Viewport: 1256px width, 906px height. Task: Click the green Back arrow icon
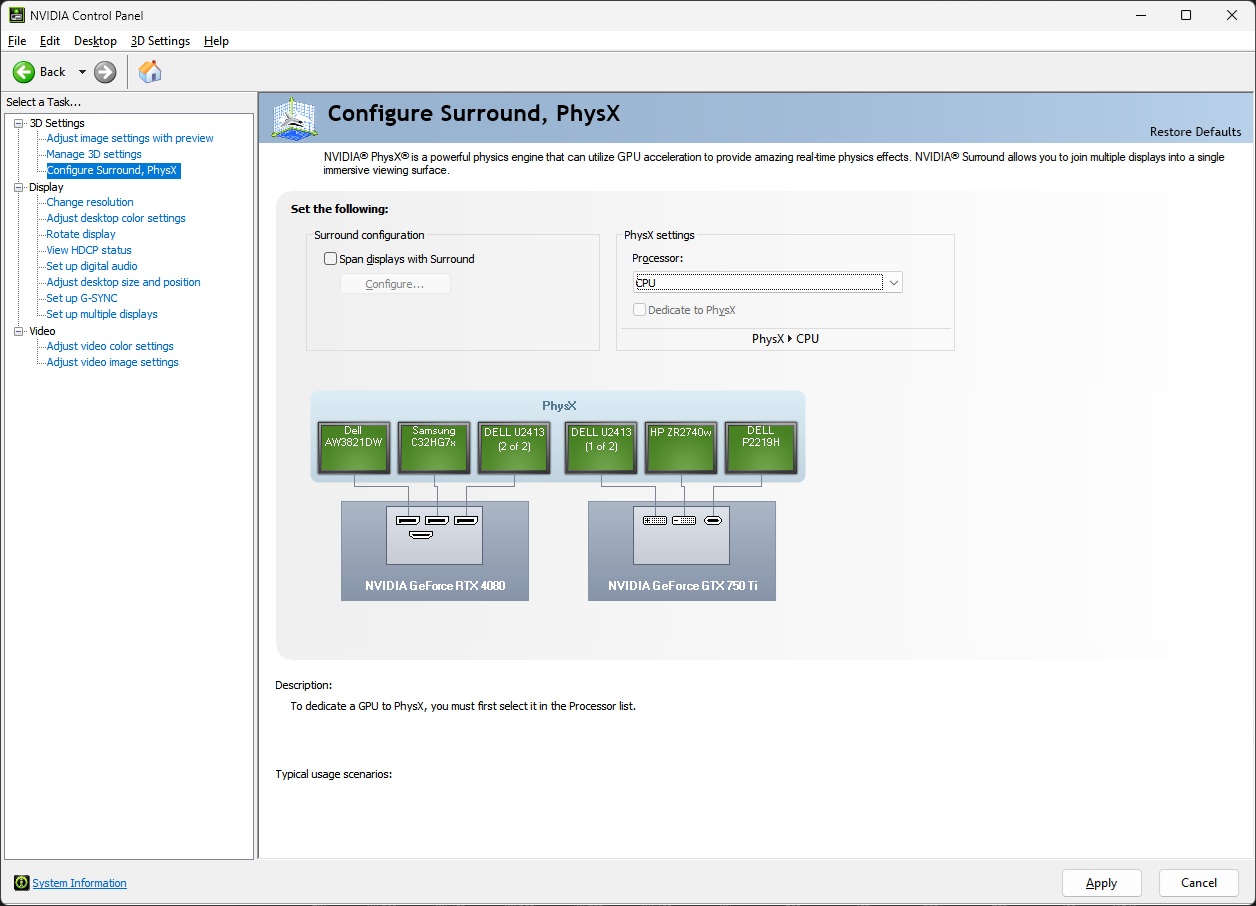tap(24, 72)
